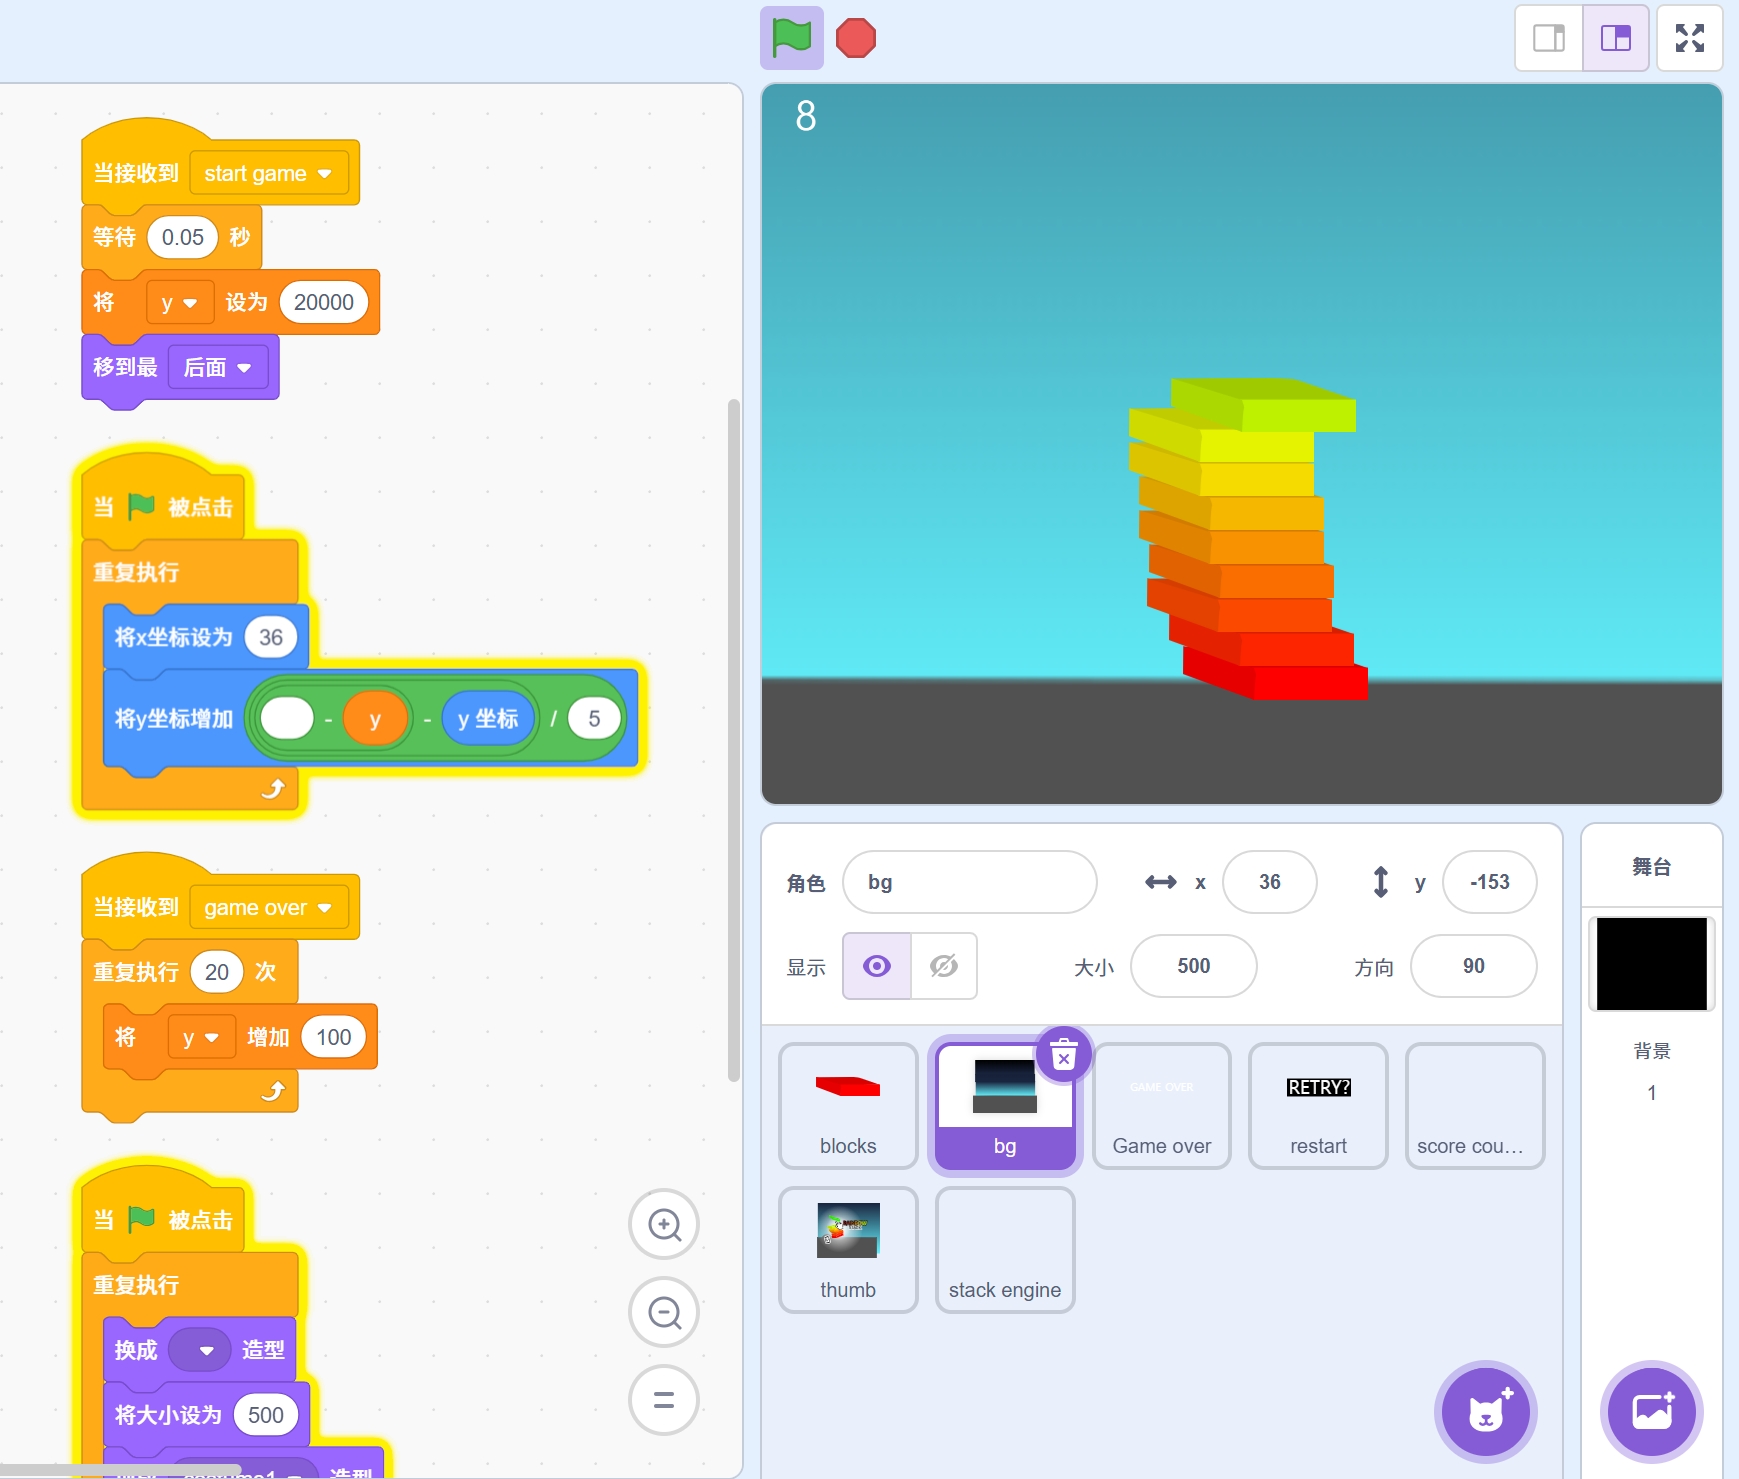Image resolution: width=1739 pixels, height=1479 pixels.
Task: Hide the sprite with crossed-eye icon
Action: [x=944, y=966]
